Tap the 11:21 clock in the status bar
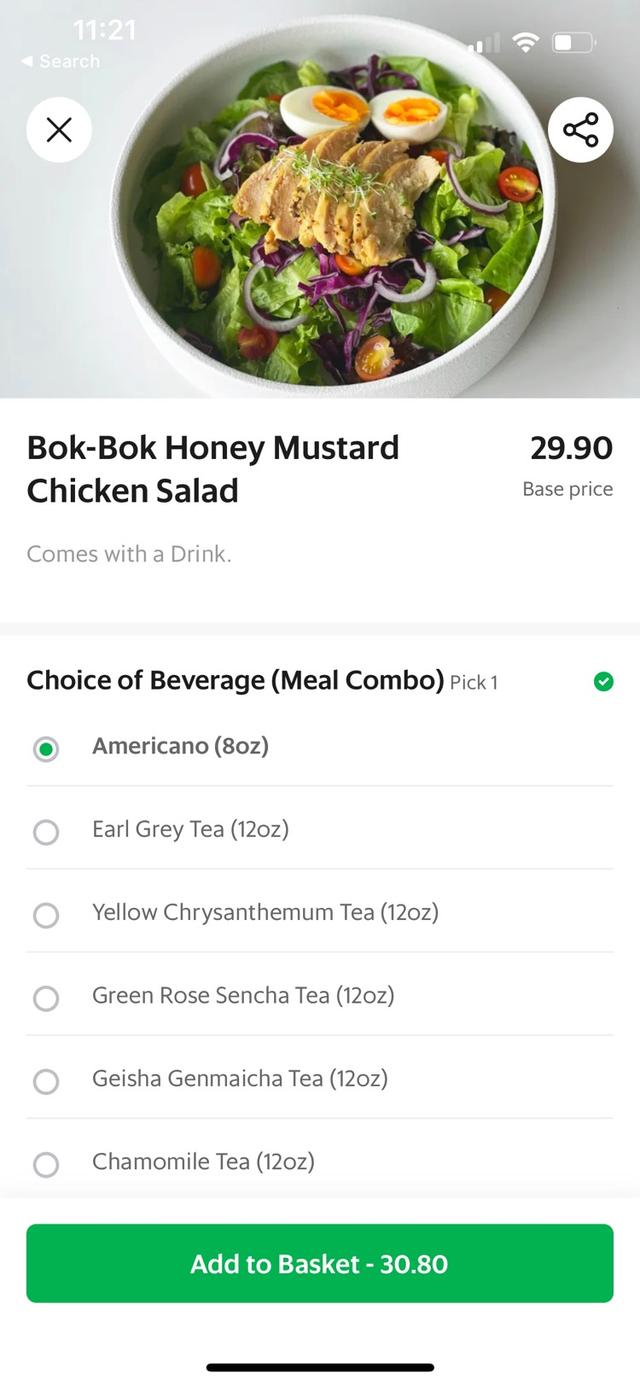The width and height of the screenshot is (640, 1385). pos(104,31)
